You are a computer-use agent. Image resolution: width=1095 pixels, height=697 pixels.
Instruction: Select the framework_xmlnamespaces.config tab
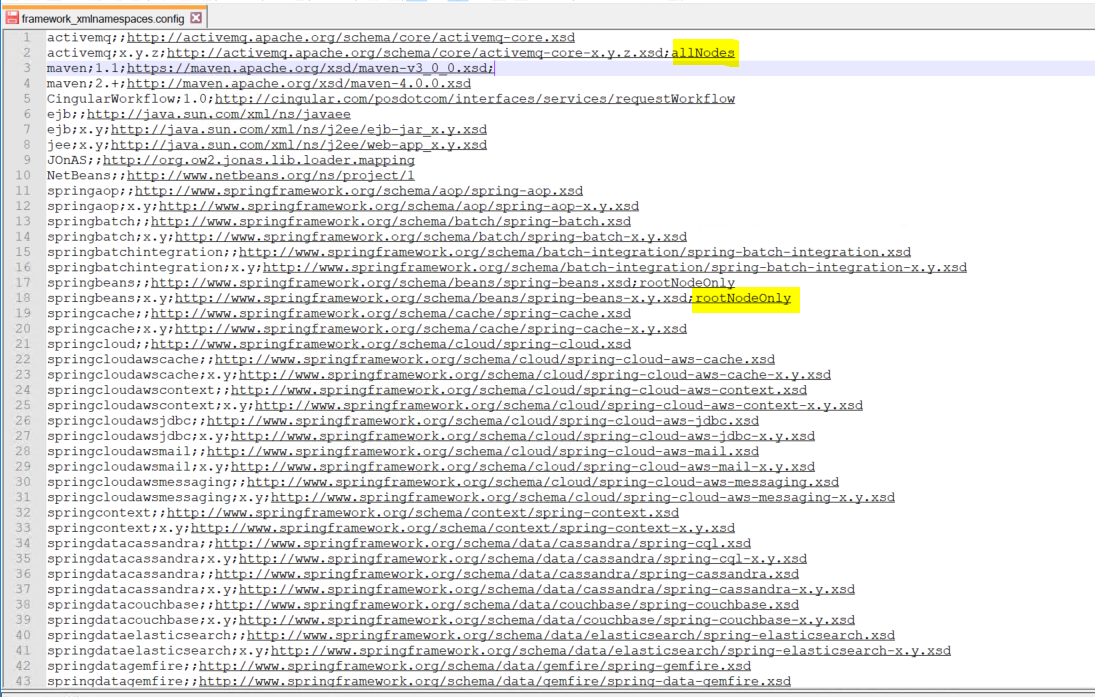[x=102, y=18]
